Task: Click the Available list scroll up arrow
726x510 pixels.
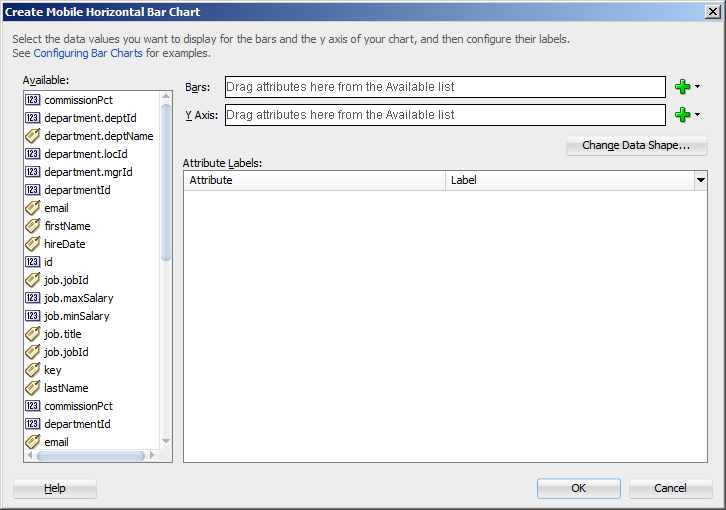Action: (166, 96)
